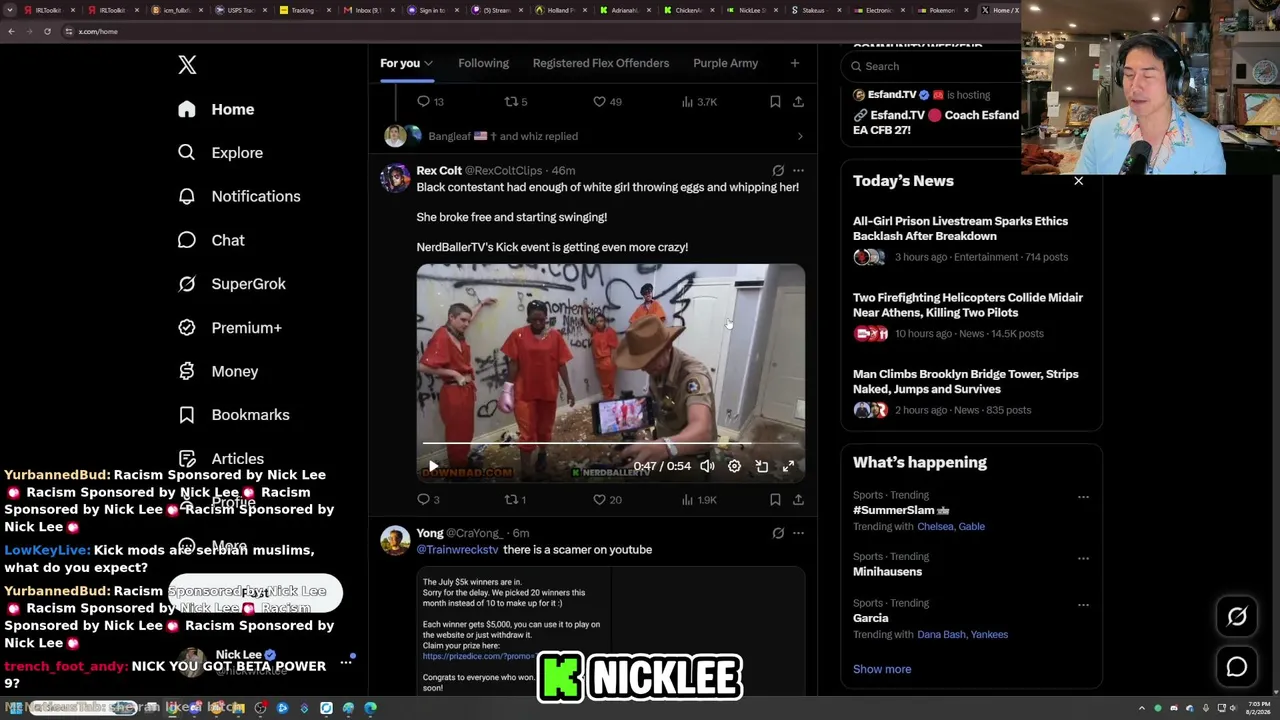Open the floating Grok button
This screenshot has height=720, width=1280.
pos(1237,617)
